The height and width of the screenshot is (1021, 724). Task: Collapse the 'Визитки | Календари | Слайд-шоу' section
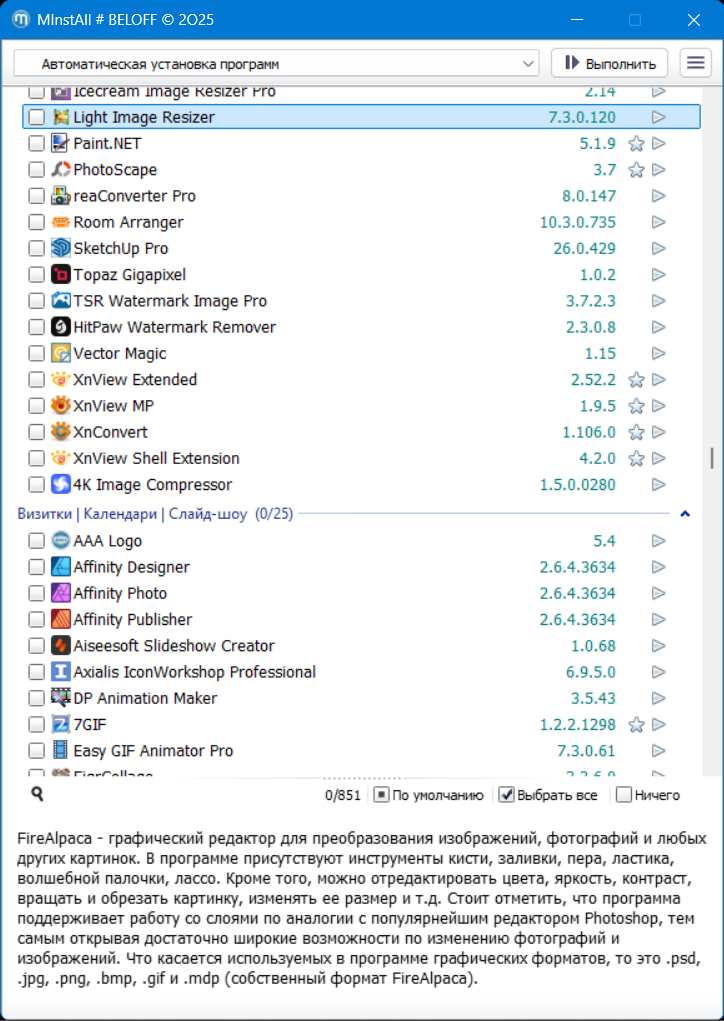[x=685, y=514]
